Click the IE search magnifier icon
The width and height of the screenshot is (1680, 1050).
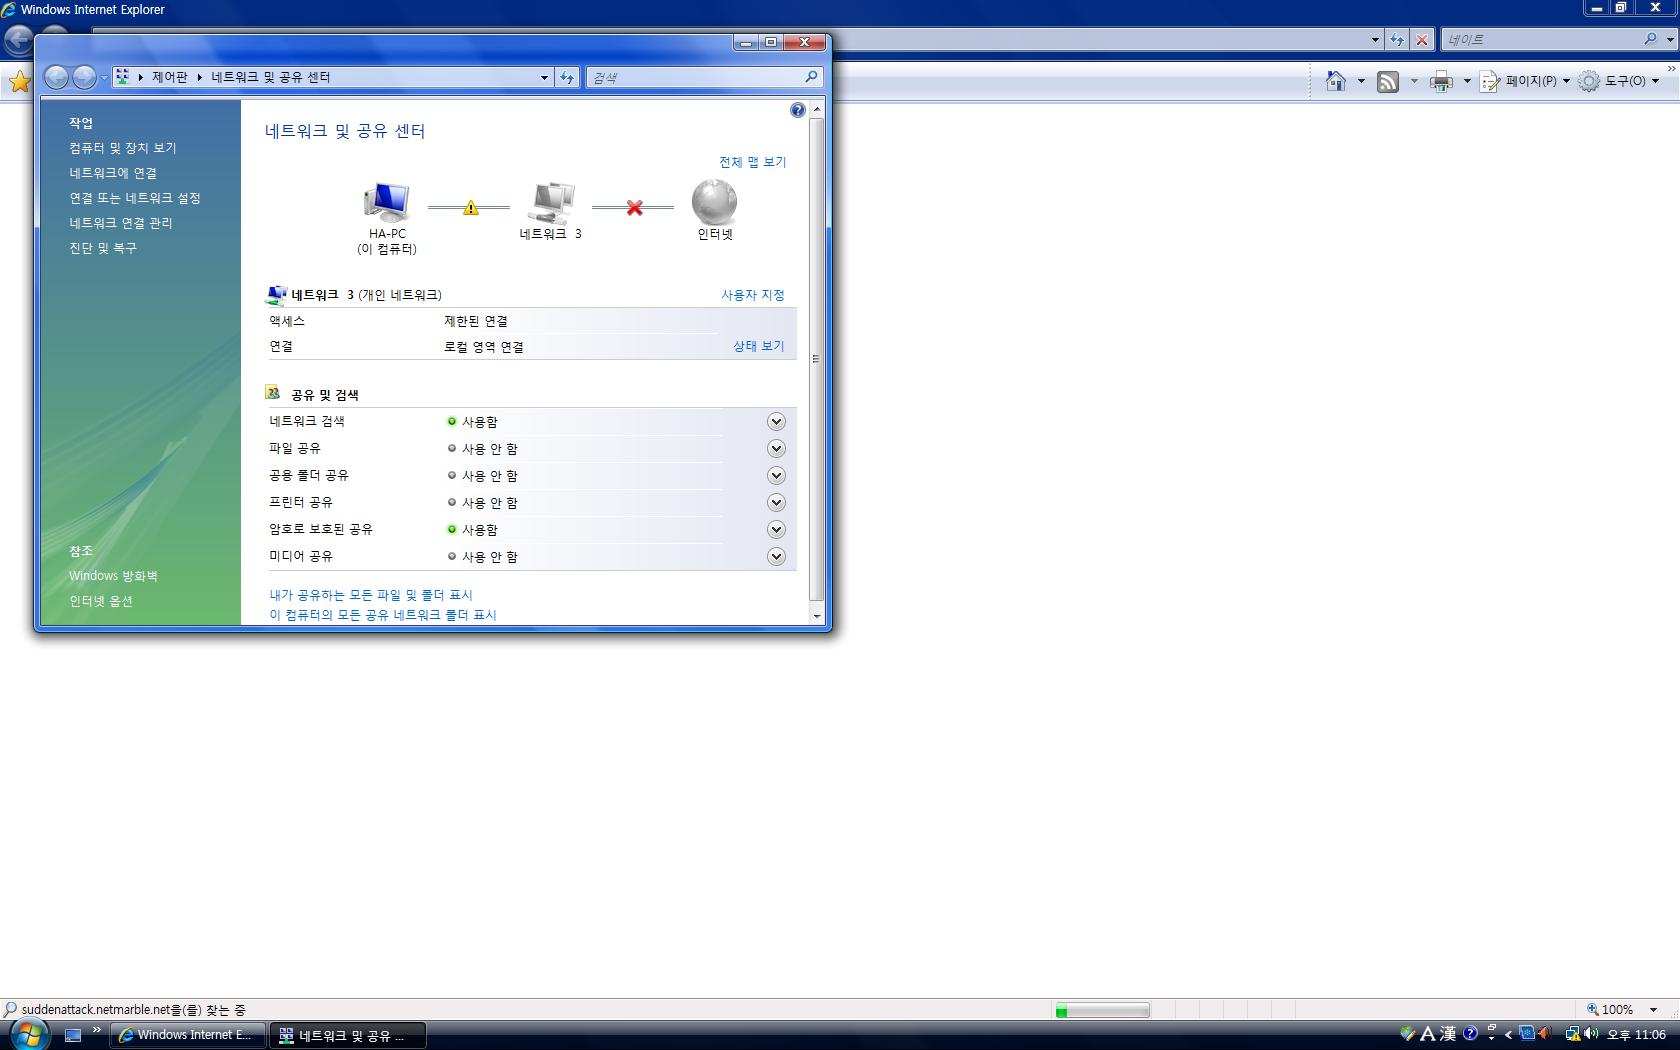1650,39
